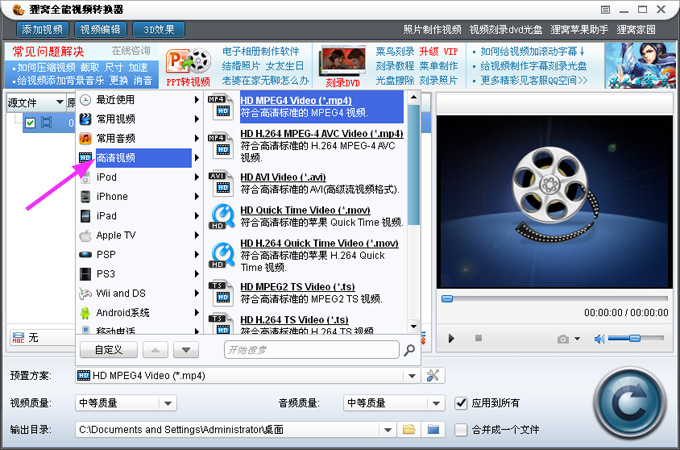Open snapshot options dropdown arrow
The height and width of the screenshot is (450, 680).
577,339
